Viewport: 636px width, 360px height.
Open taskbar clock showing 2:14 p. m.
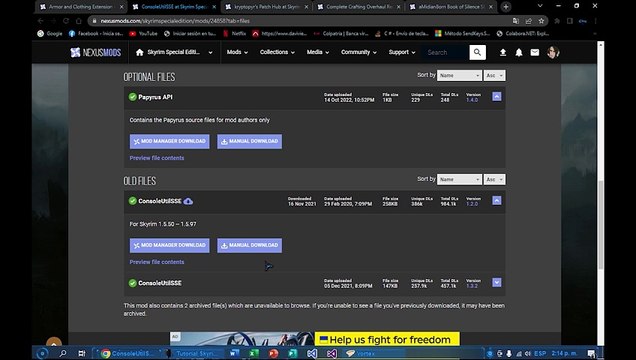click(x=564, y=354)
